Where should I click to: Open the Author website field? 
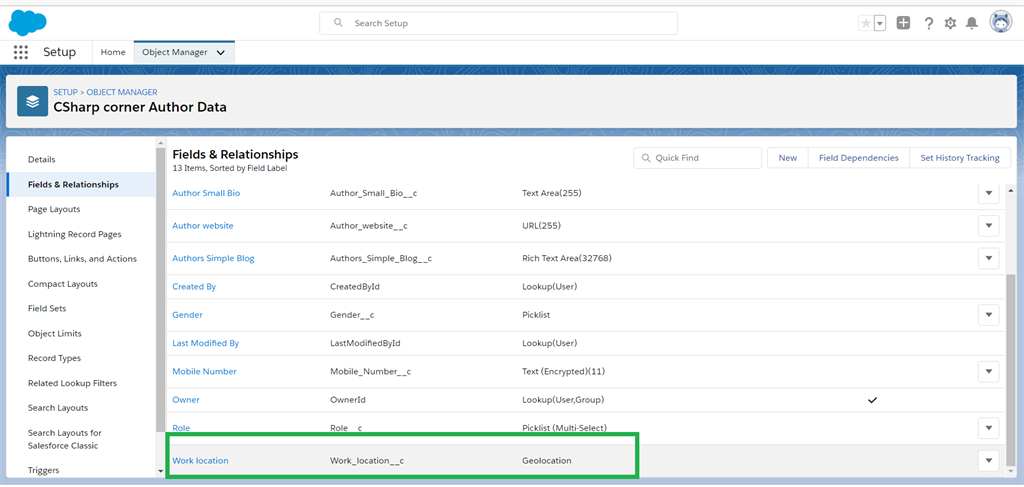coord(202,225)
